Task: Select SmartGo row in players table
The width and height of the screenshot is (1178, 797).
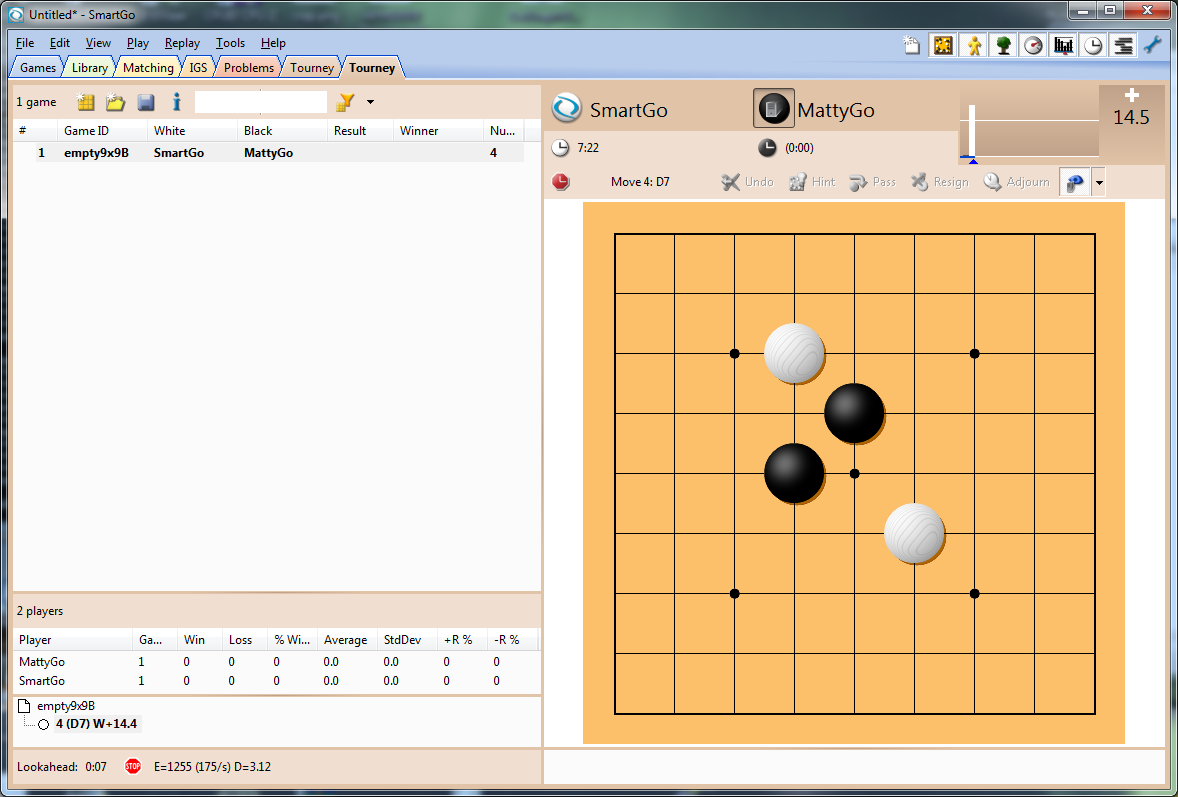Action: click(x=276, y=681)
